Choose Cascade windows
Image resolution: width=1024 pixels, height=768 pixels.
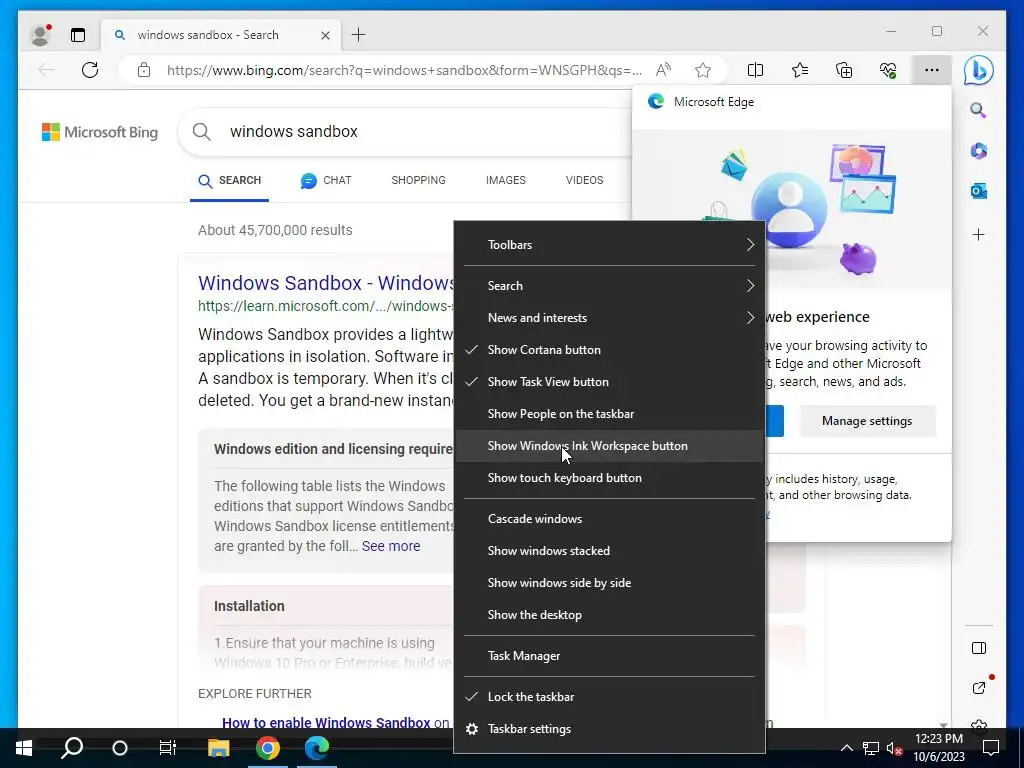[x=609, y=519]
